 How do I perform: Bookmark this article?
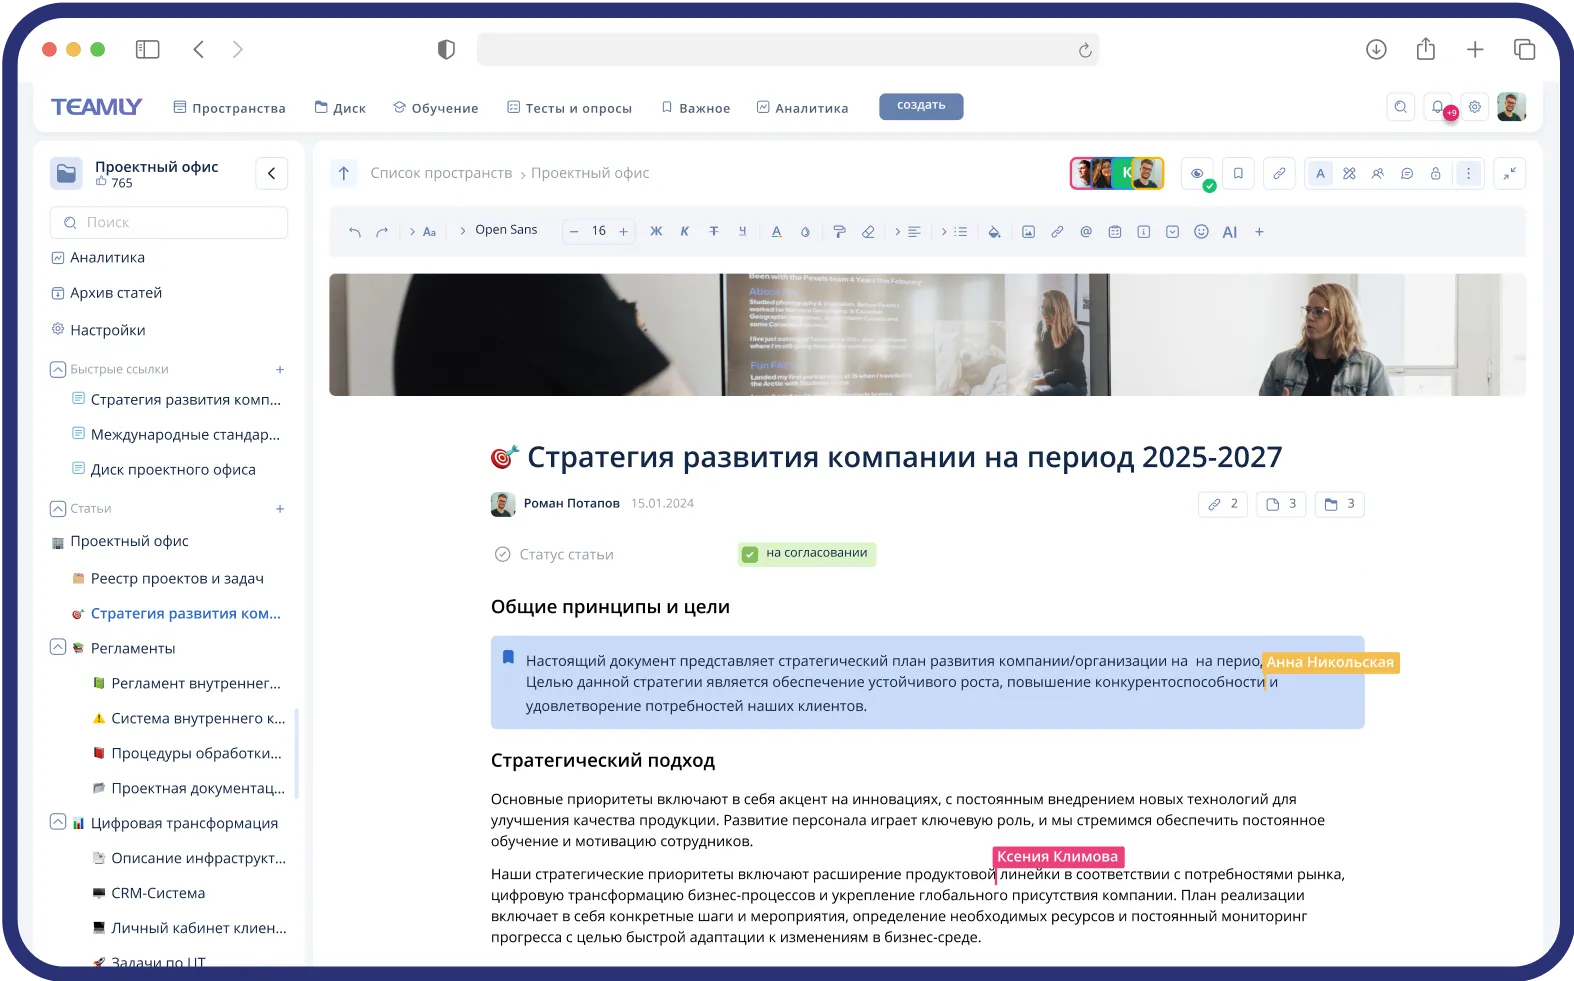[x=1238, y=174]
